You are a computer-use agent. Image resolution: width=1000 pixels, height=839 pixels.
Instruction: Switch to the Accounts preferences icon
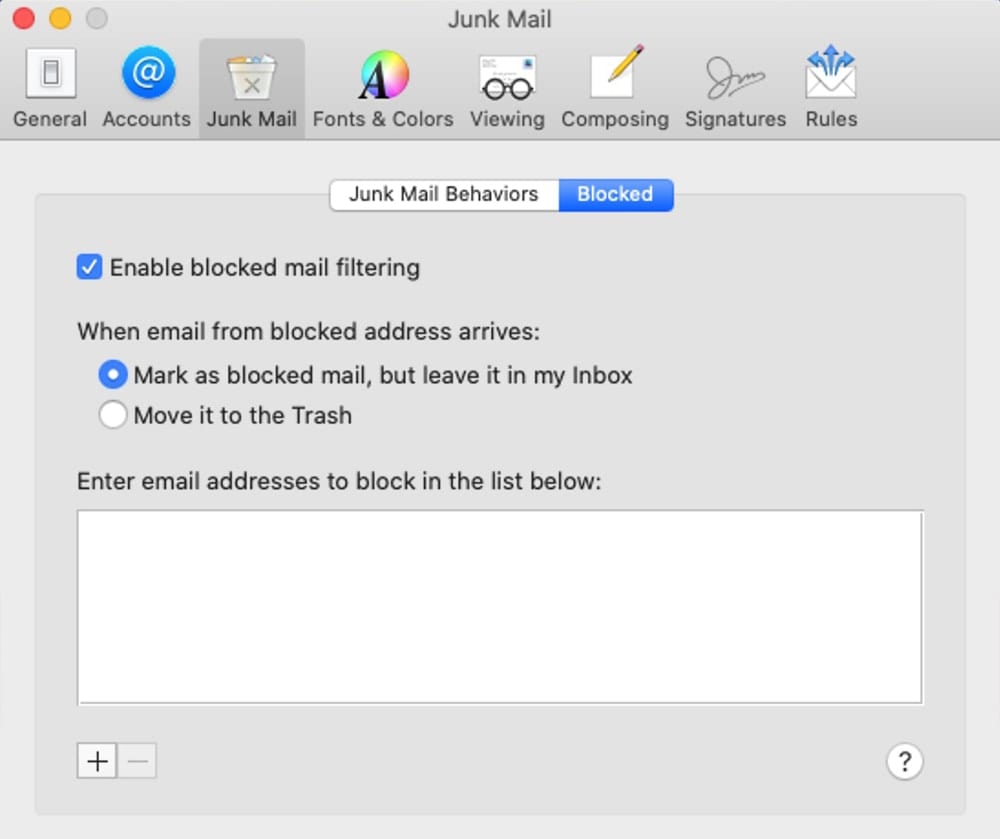[x=147, y=89]
